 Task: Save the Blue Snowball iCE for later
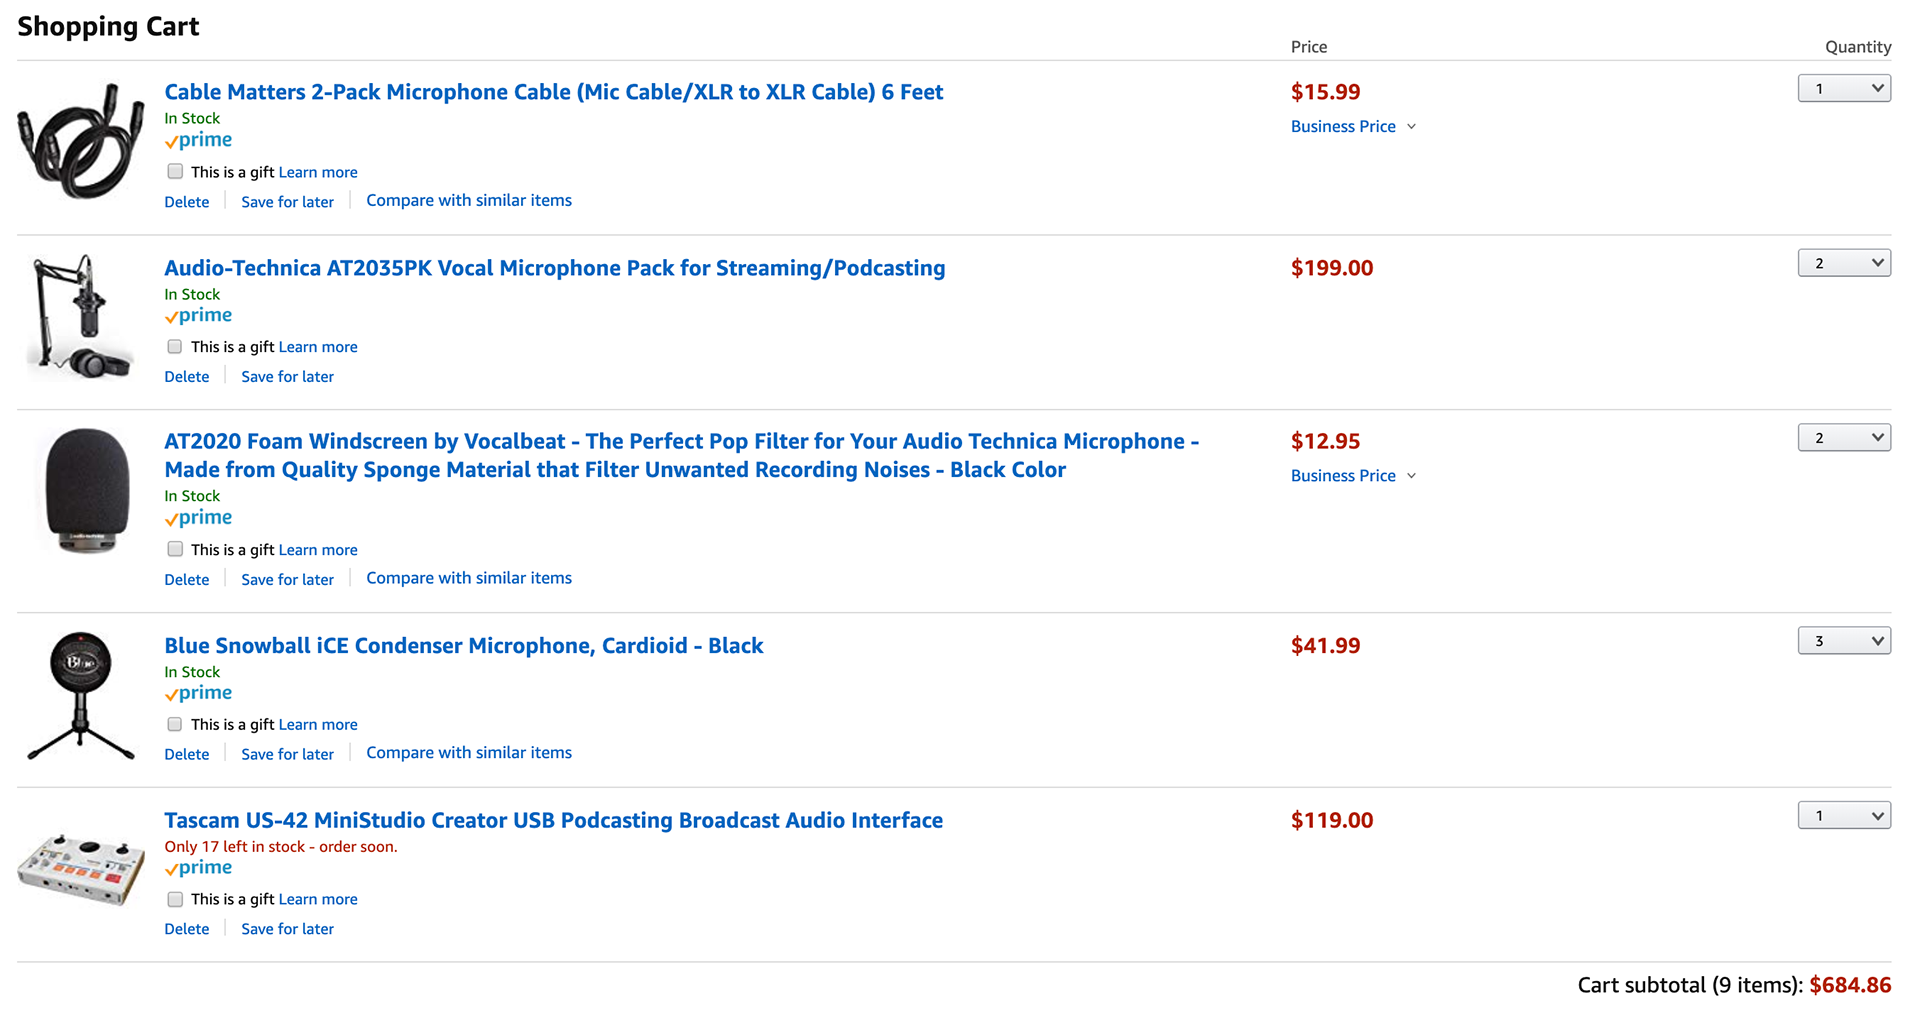(x=287, y=754)
